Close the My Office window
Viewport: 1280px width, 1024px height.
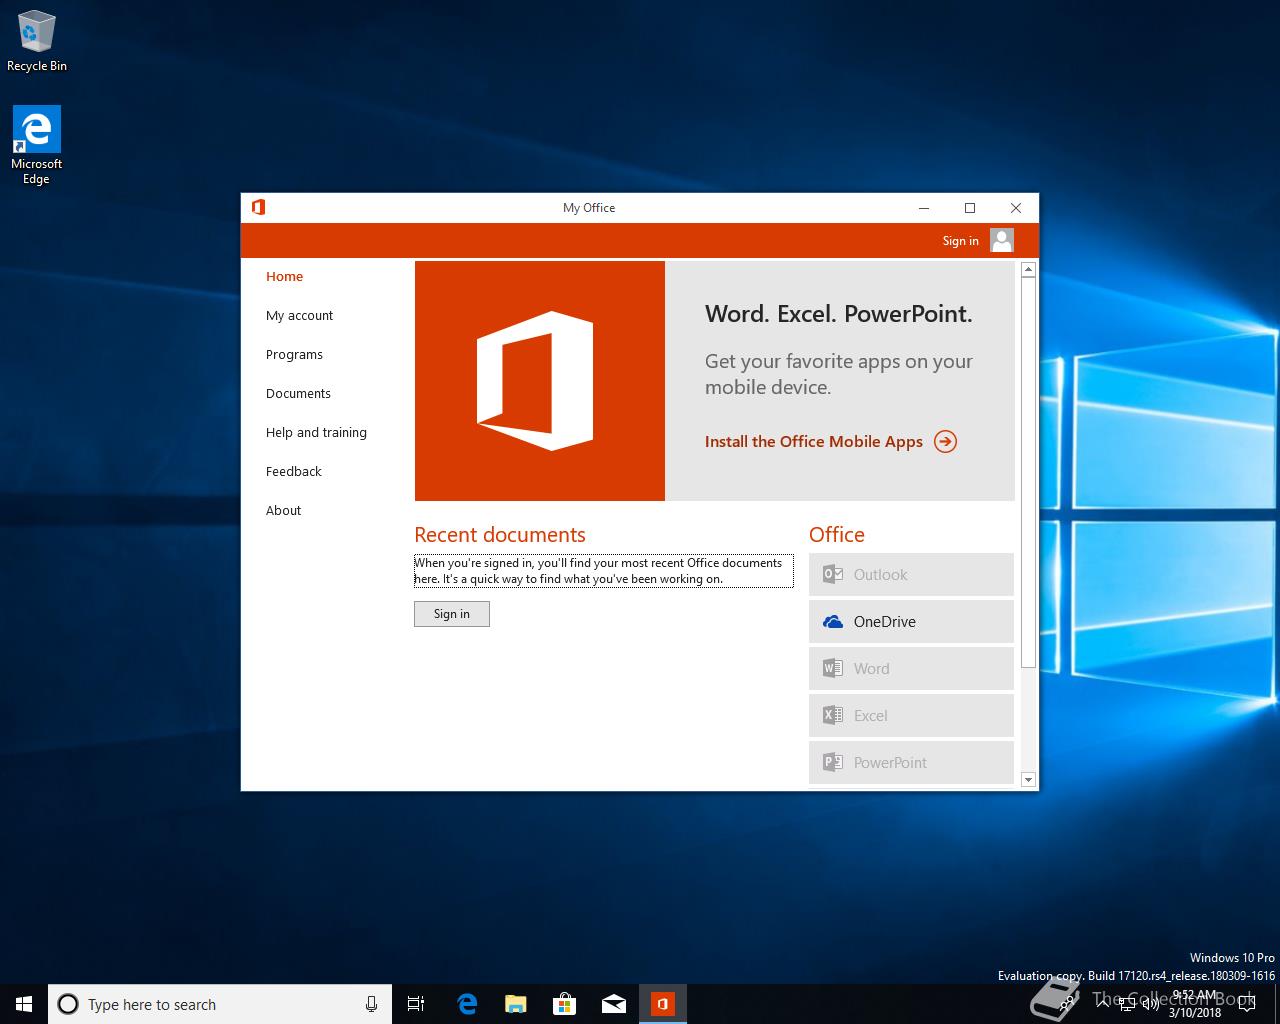(x=1016, y=208)
